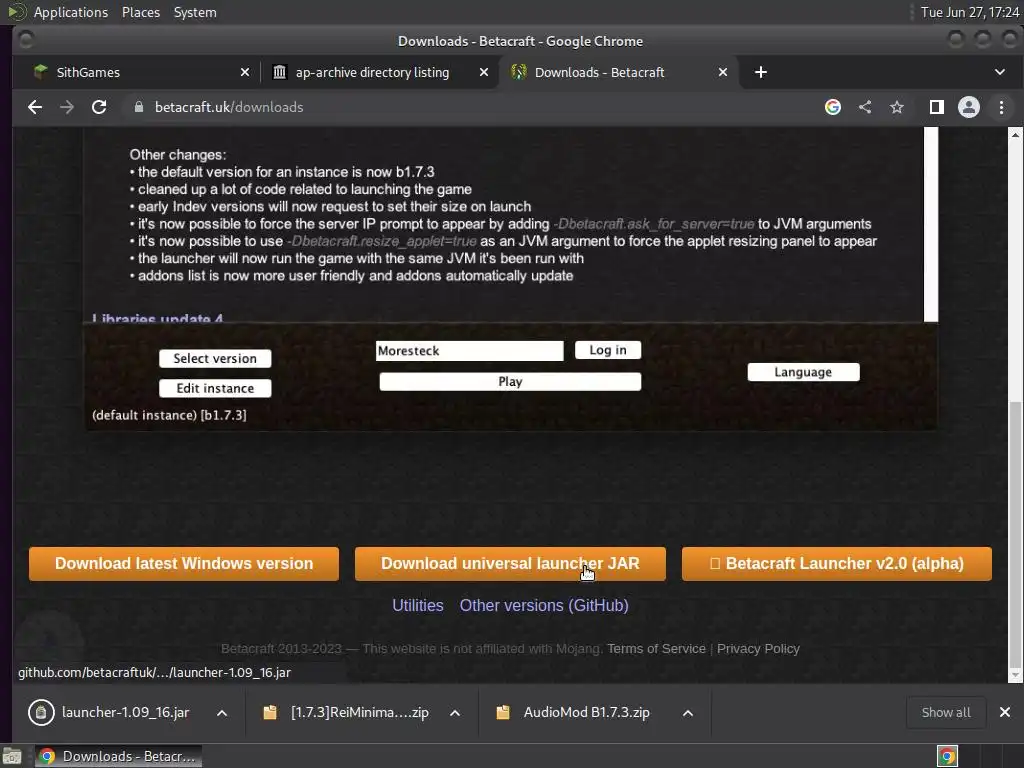Click the Select version button
Image resolution: width=1024 pixels, height=768 pixels.
pos(215,359)
